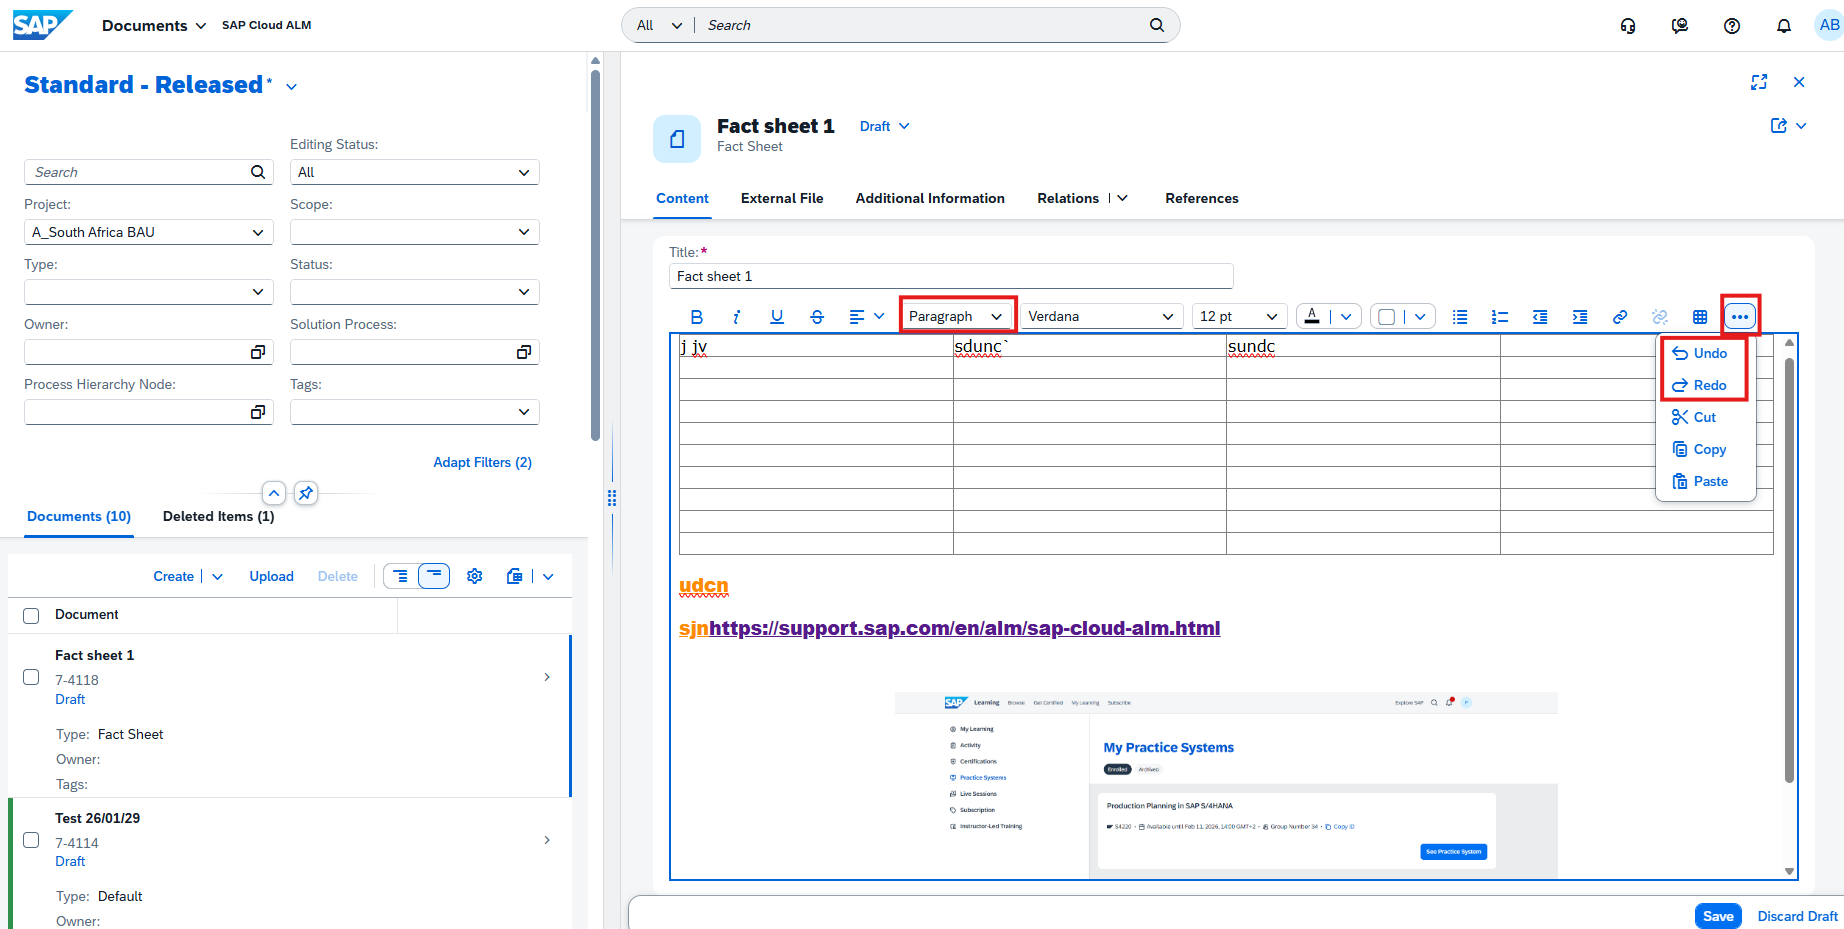The height and width of the screenshot is (929, 1844).
Task: Check the Fact sheet 1 row checkbox
Action: tap(31, 677)
